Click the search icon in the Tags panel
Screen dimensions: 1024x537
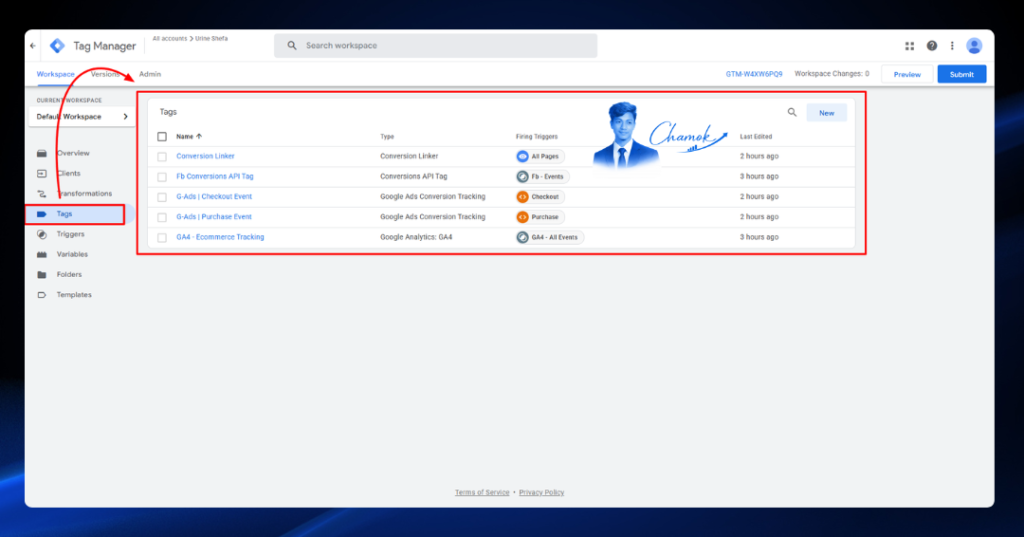click(792, 112)
